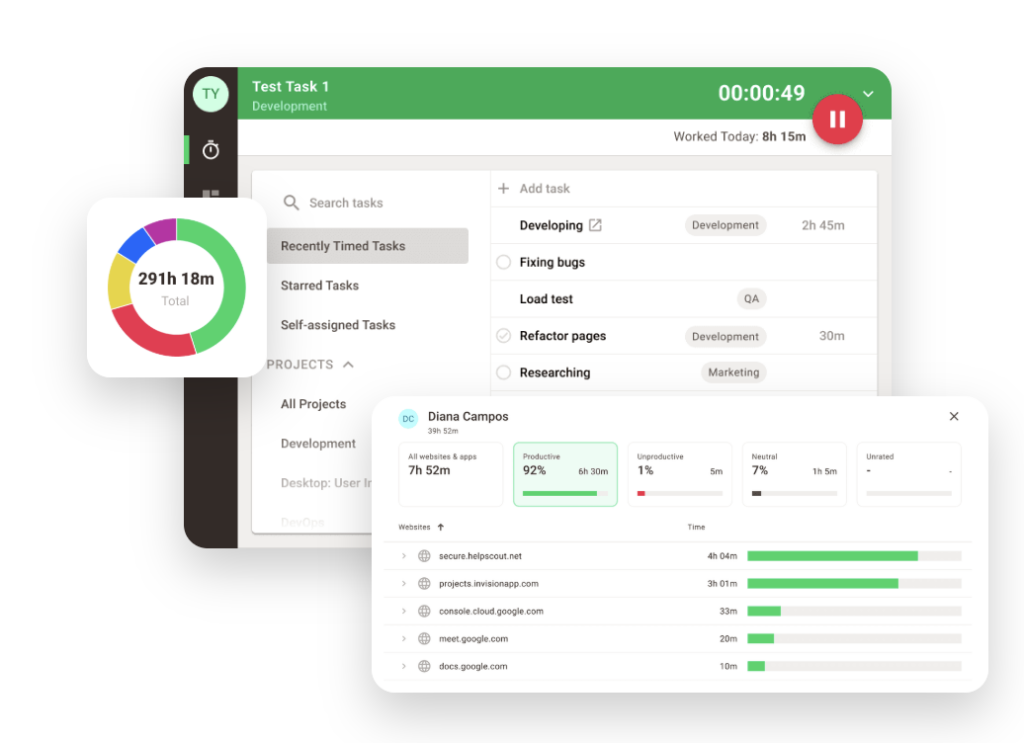Viewport: 1024px width, 743px height.
Task: Select Starred Tasks
Action: 319,285
